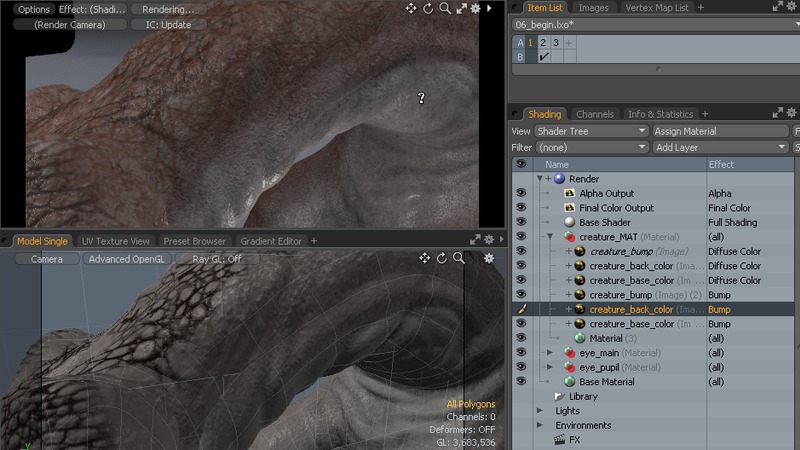Click the FX clapperboard icon
The height and width of the screenshot is (450, 800).
pyautogui.click(x=560, y=439)
